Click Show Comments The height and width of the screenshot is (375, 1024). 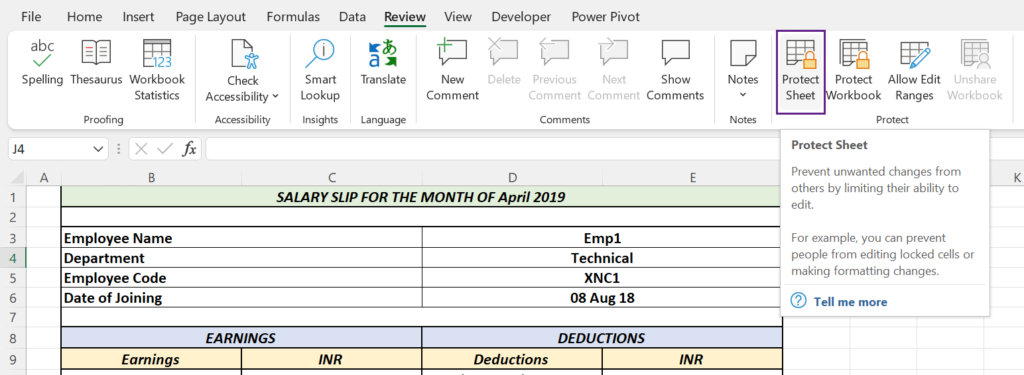coord(676,71)
